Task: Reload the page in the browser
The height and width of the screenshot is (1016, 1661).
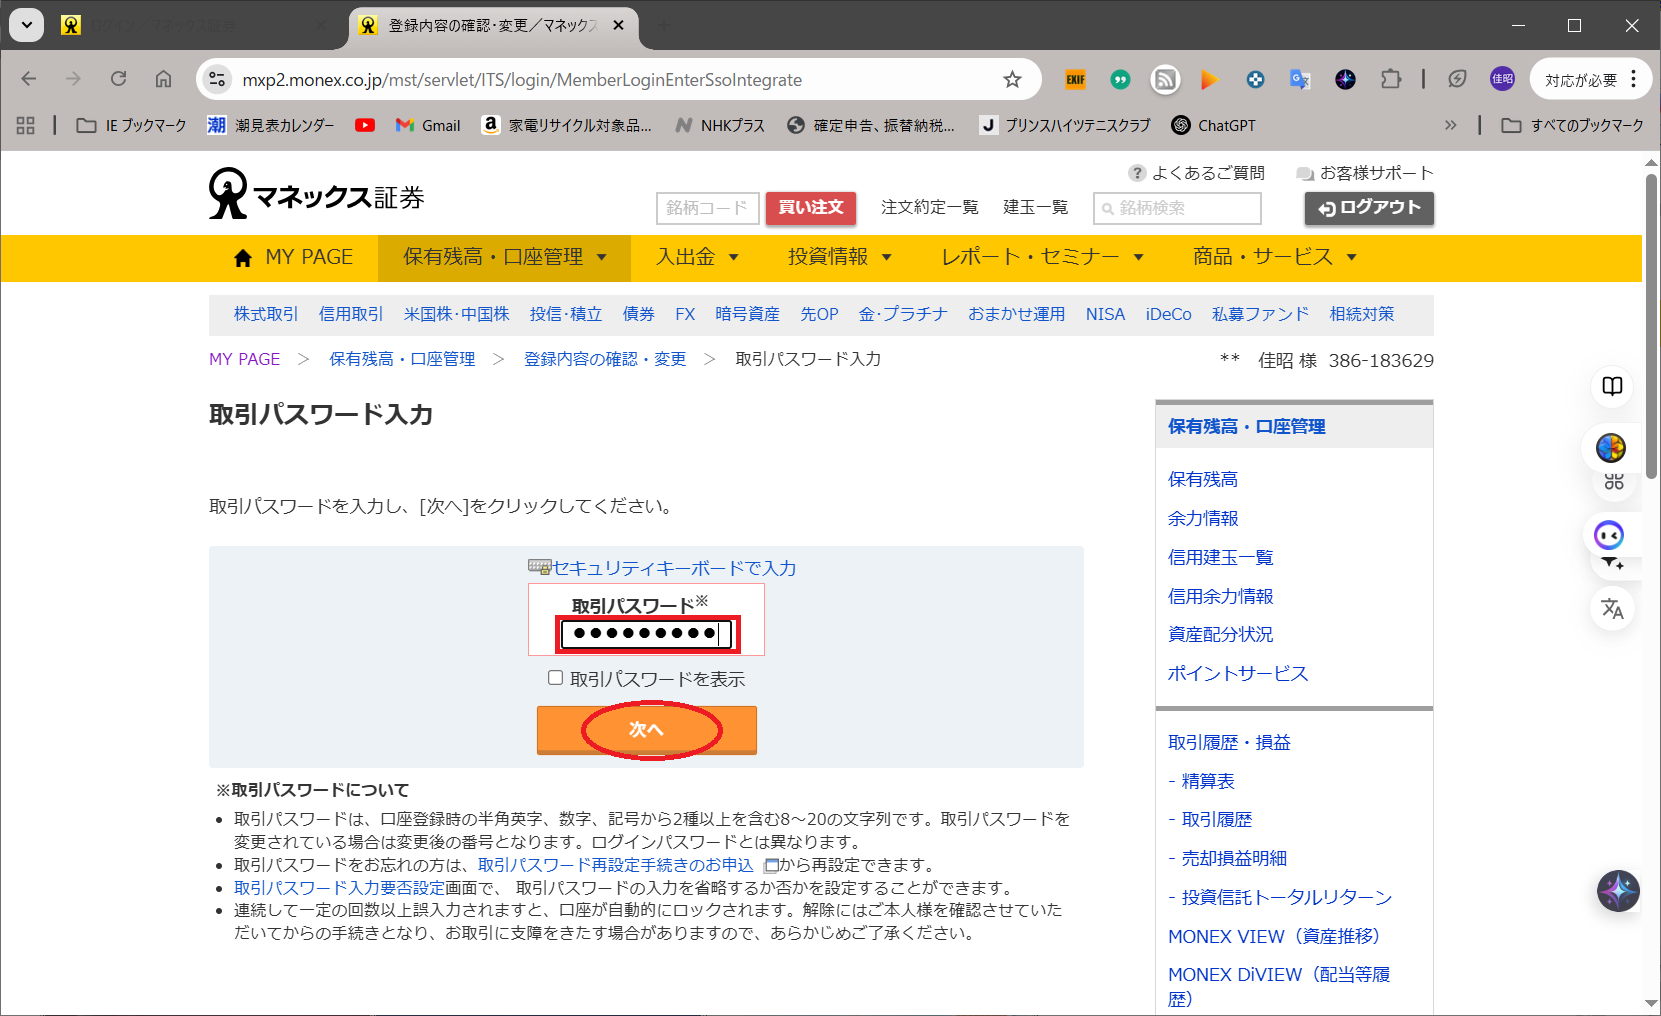Action: (119, 79)
